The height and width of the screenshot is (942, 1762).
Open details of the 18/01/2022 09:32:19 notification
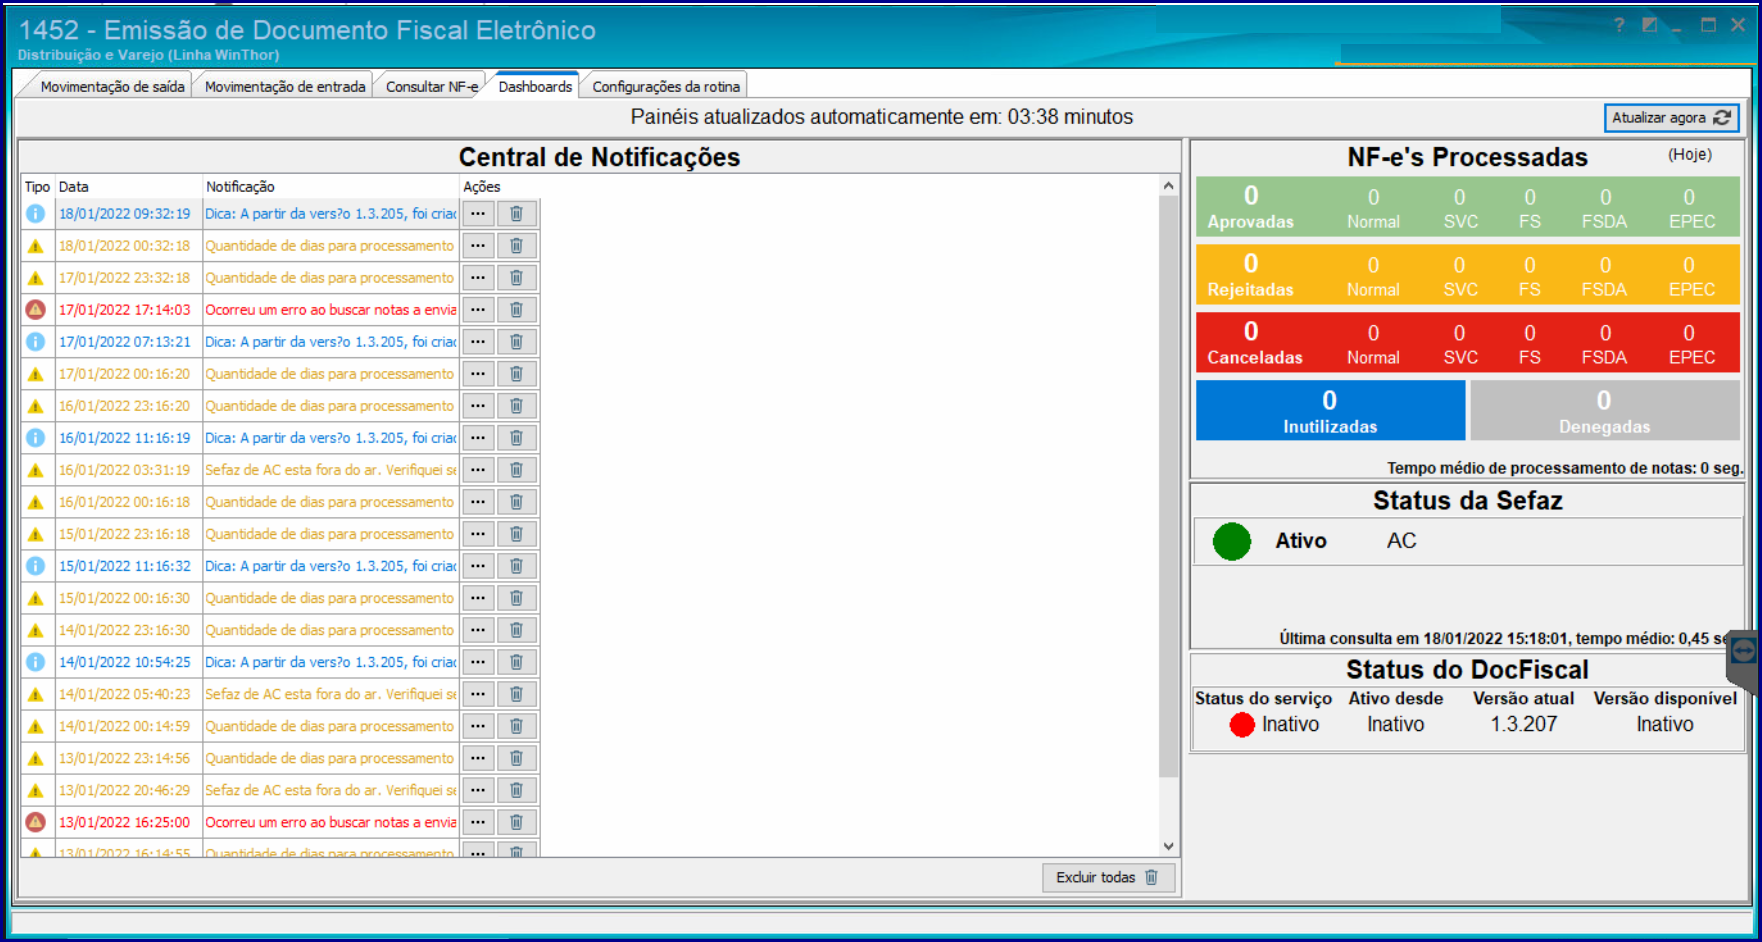click(478, 214)
